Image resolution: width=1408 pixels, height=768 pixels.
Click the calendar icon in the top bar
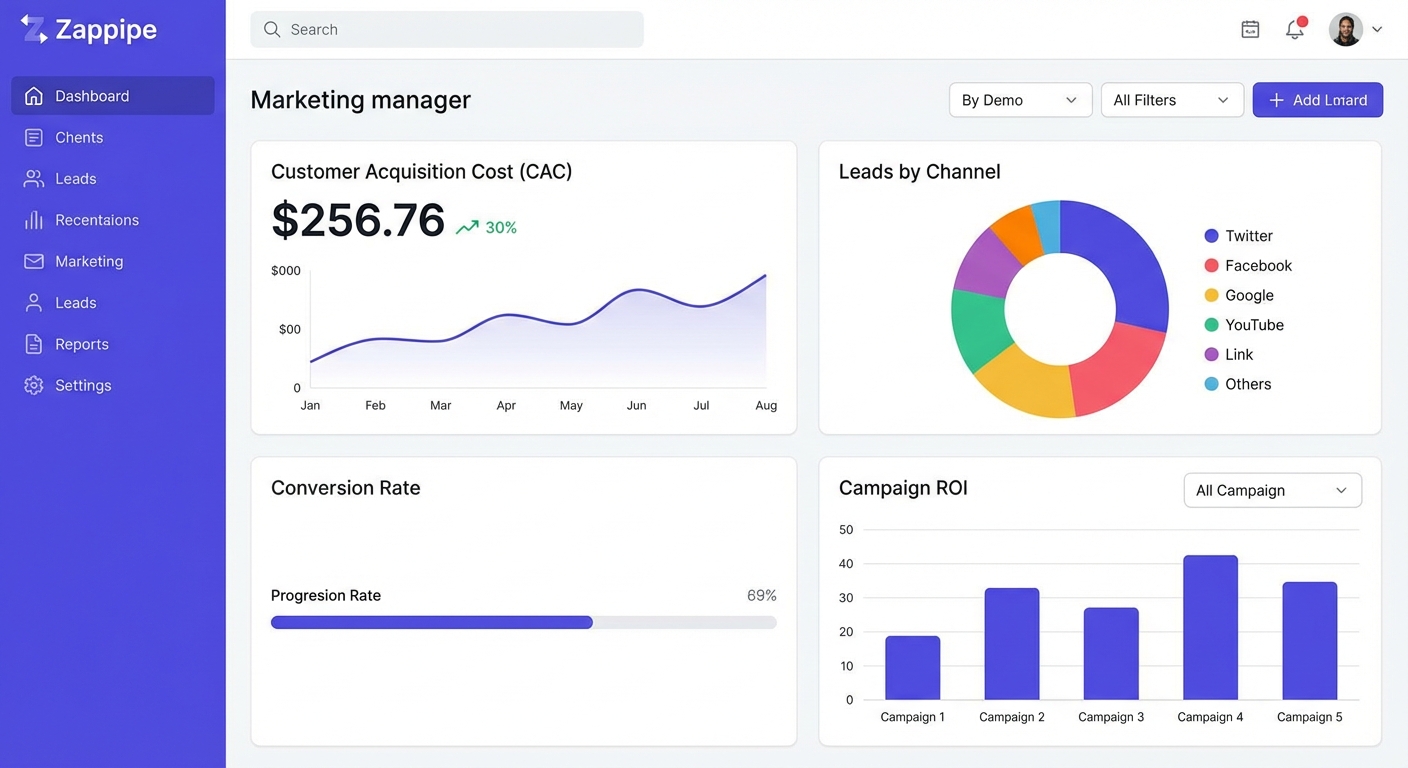point(1250,29)
